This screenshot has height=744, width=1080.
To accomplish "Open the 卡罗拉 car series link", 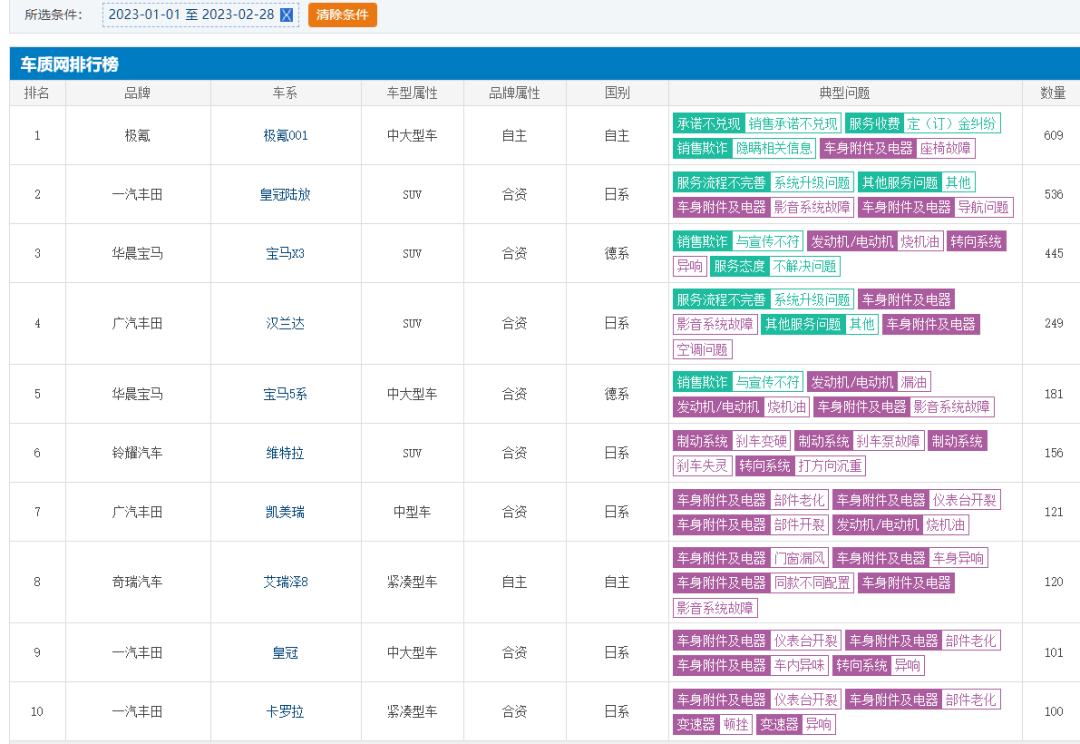I will (x=285, y=712).
